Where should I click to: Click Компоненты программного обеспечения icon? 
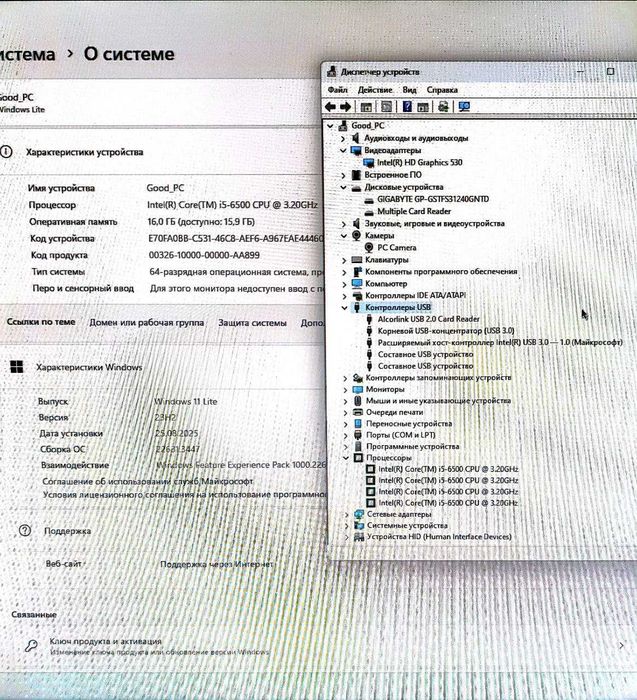click(357, 272)
